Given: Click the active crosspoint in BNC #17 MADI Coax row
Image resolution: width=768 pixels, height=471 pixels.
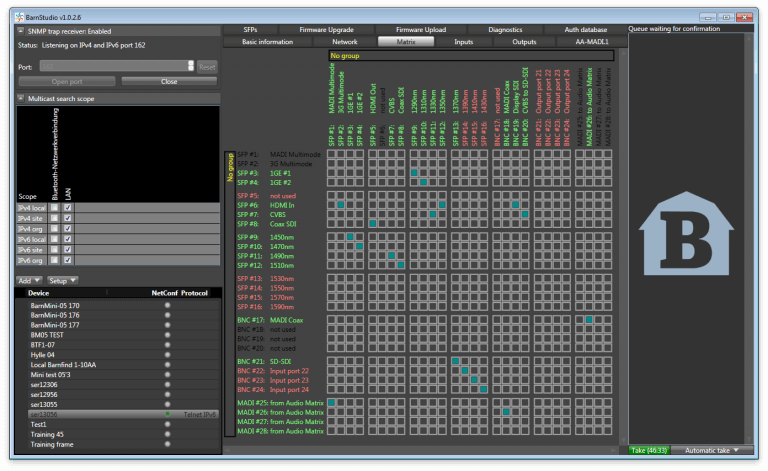Looking at the screenshot, I should [x=590, y=319].
